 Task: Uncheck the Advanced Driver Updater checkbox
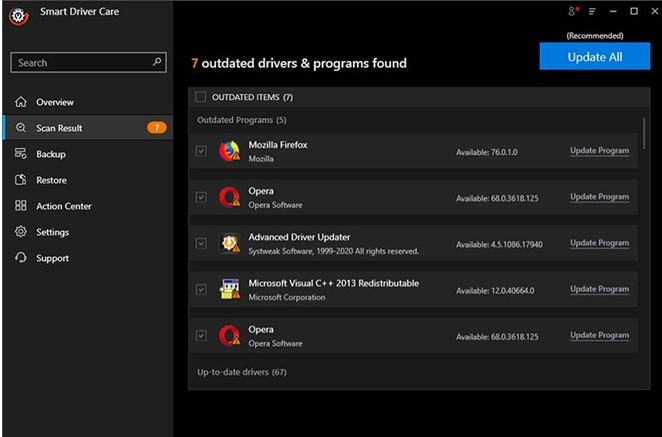(201, 243)
